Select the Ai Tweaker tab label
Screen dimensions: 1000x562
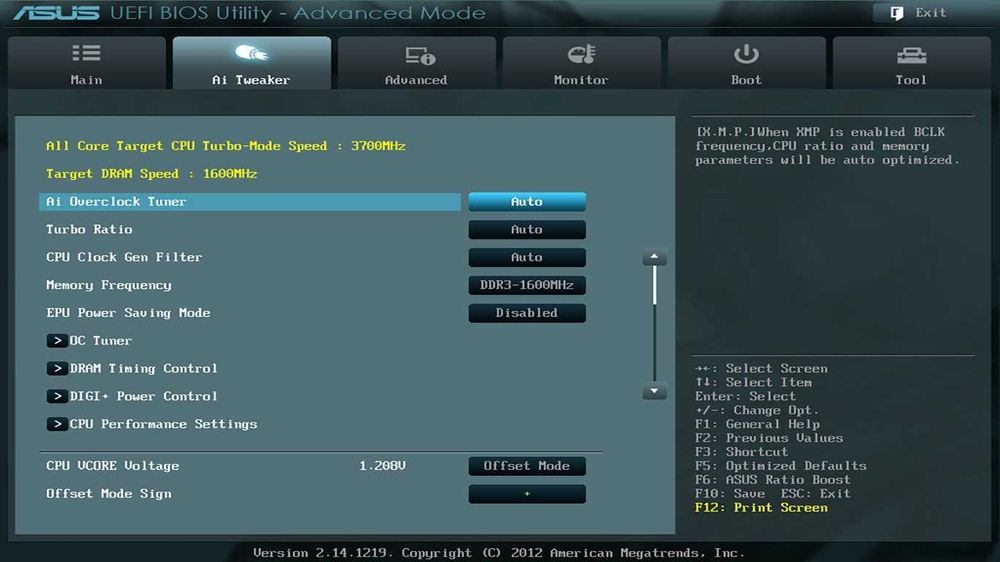pos(251,80)
